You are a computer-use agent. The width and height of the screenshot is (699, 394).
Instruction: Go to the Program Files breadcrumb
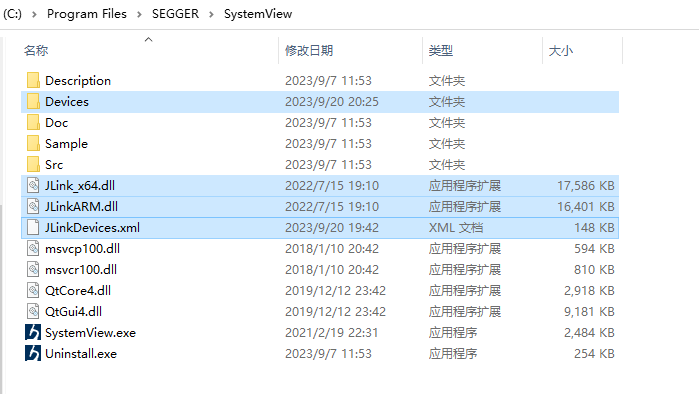click(86, 14)
